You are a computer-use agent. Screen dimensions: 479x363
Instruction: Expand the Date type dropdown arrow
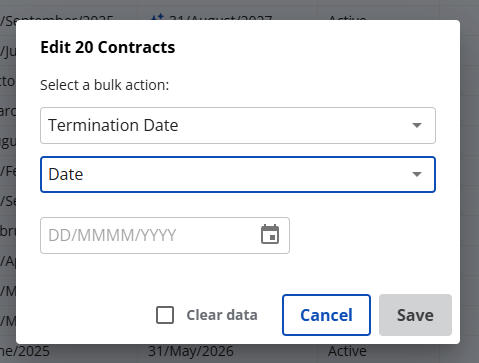click(x=417, y=174)
